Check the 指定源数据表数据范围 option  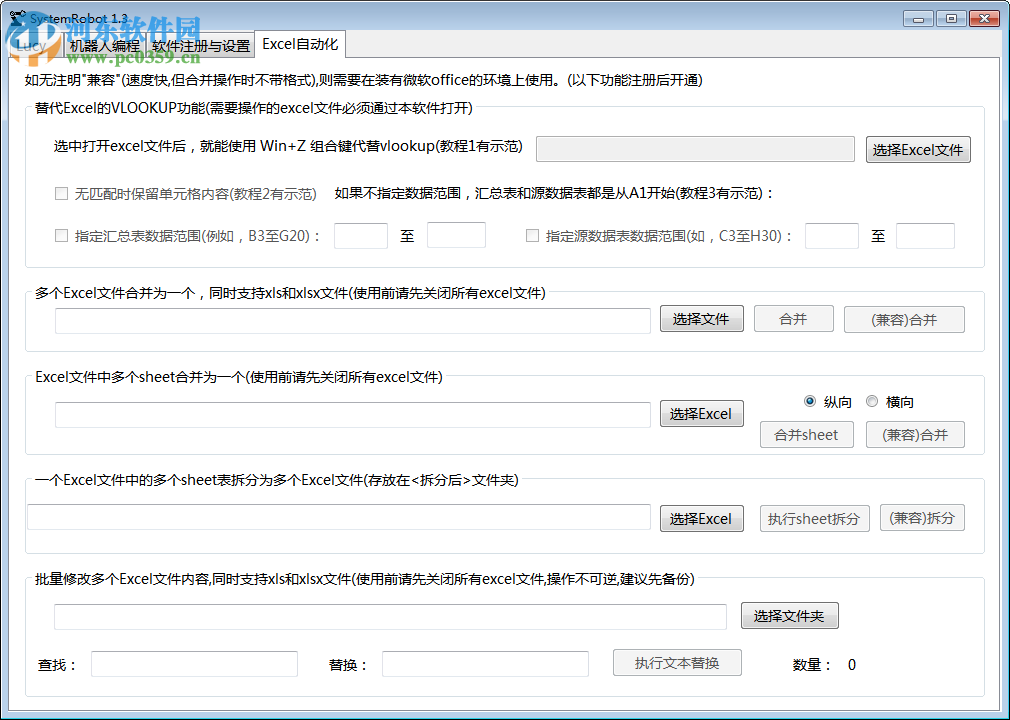pyautogui.click(x=531, y=236)
